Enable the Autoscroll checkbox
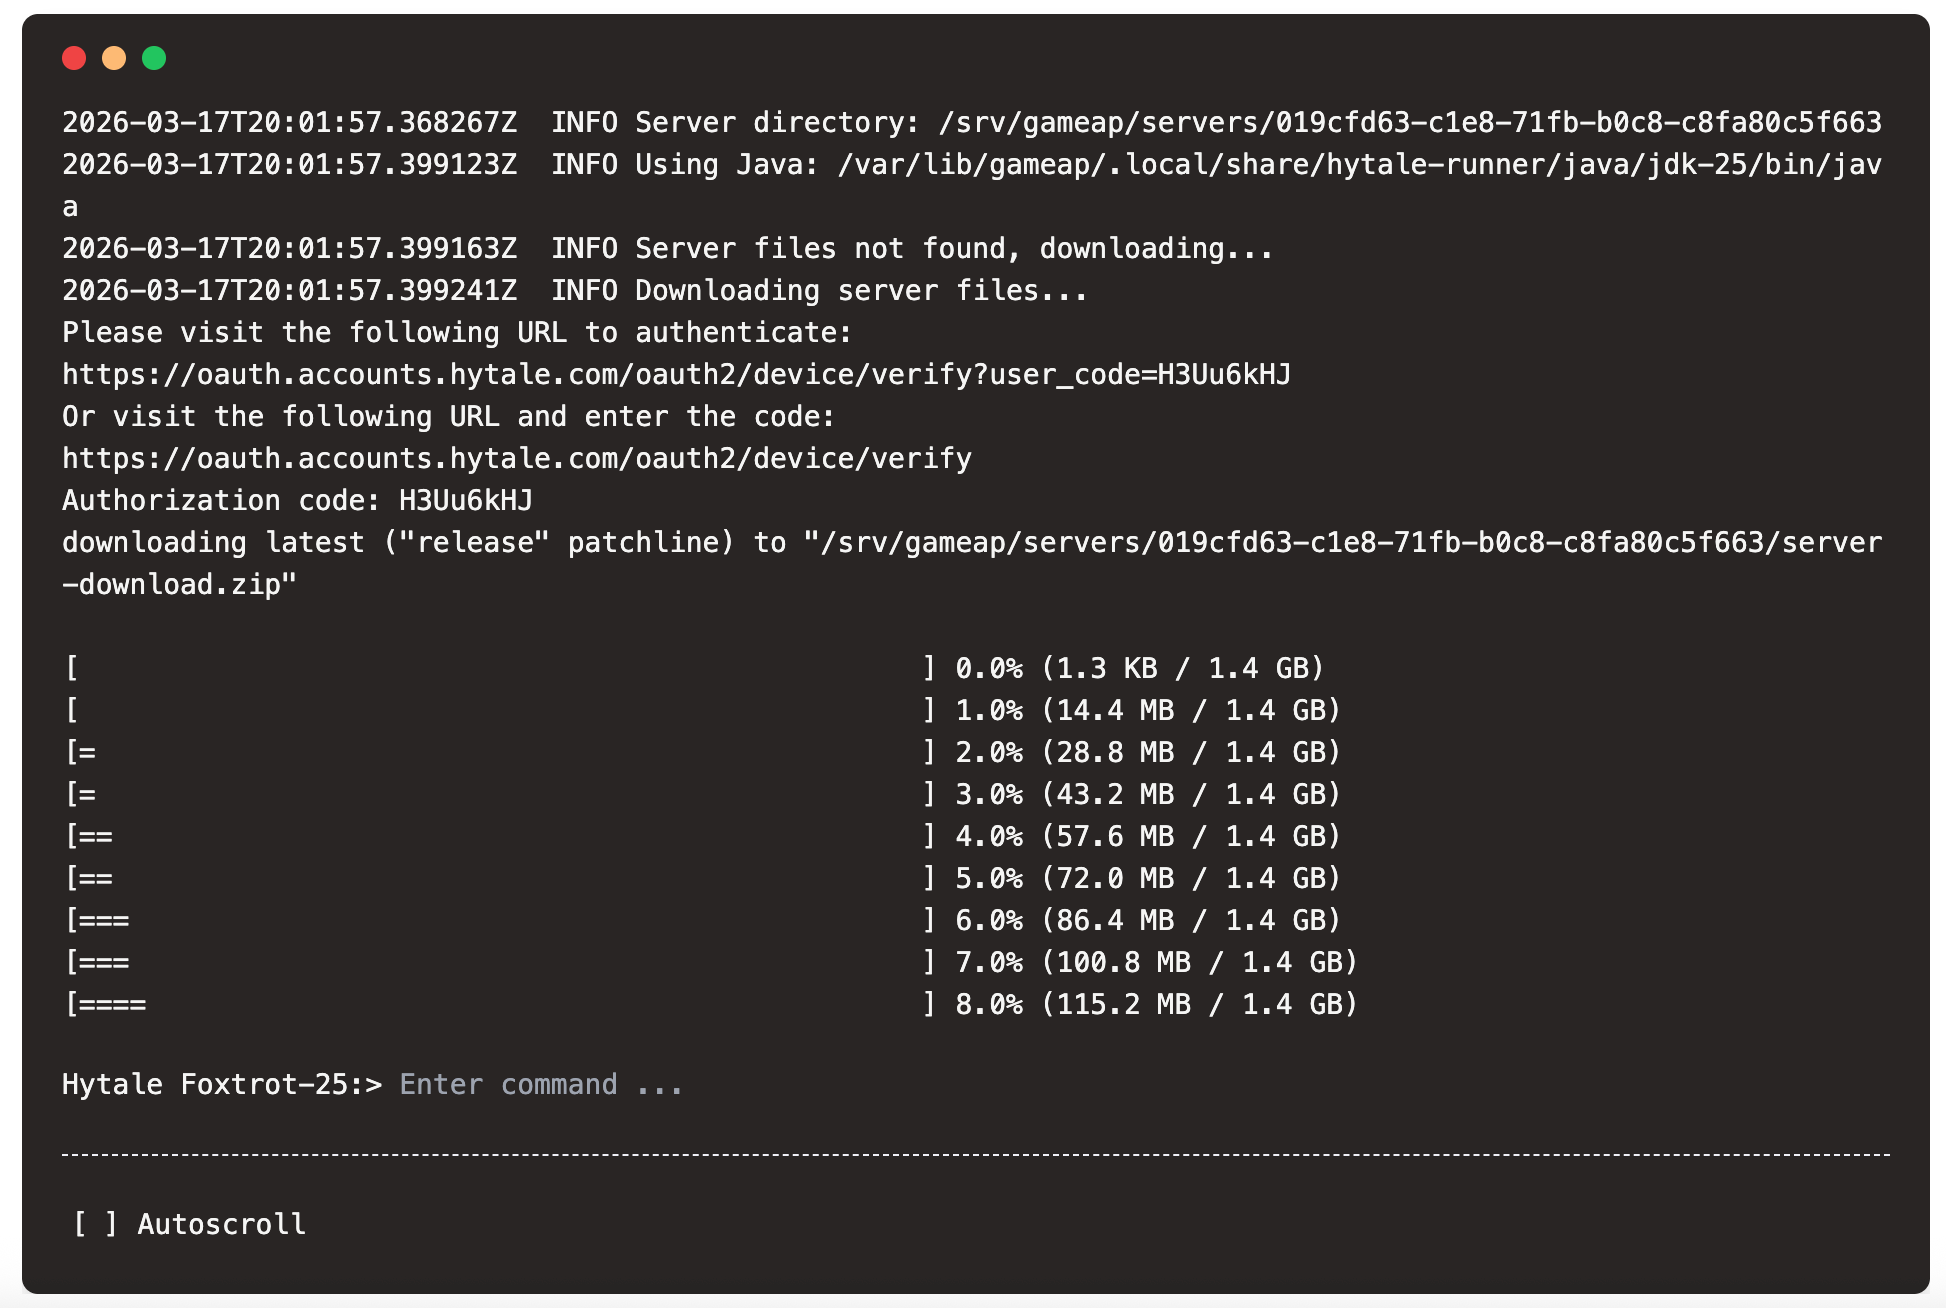 click(94, 1224)
